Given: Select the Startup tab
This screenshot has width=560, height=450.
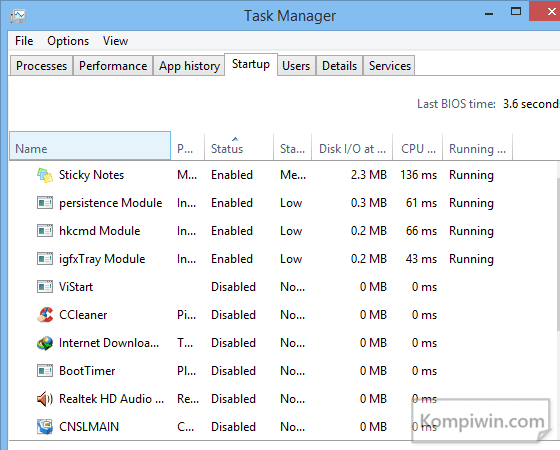Looking at the screenshot, I should point(251,64).
